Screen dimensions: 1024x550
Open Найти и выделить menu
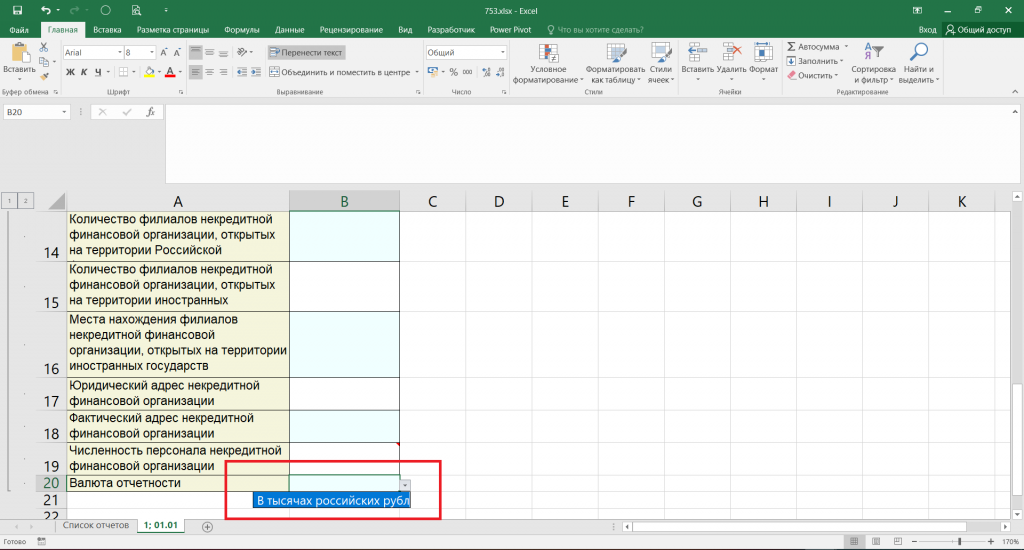tap(918, 63)
